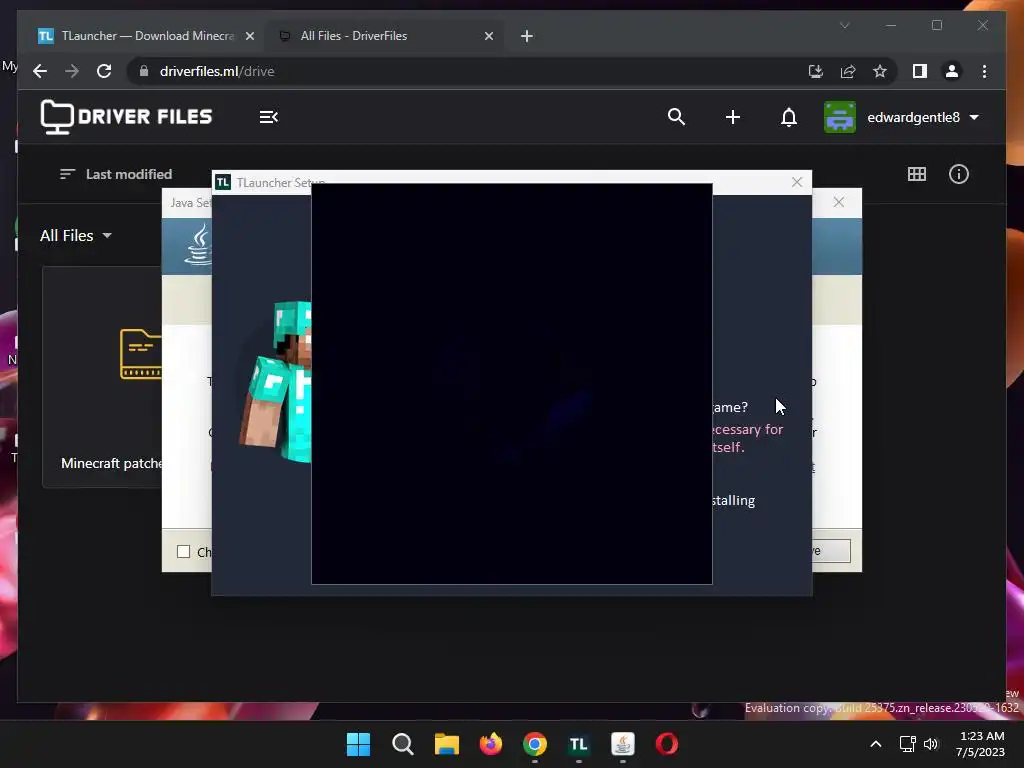
Task: Click the edwardgentle8 avatar
Action: (x=840, y=118)
